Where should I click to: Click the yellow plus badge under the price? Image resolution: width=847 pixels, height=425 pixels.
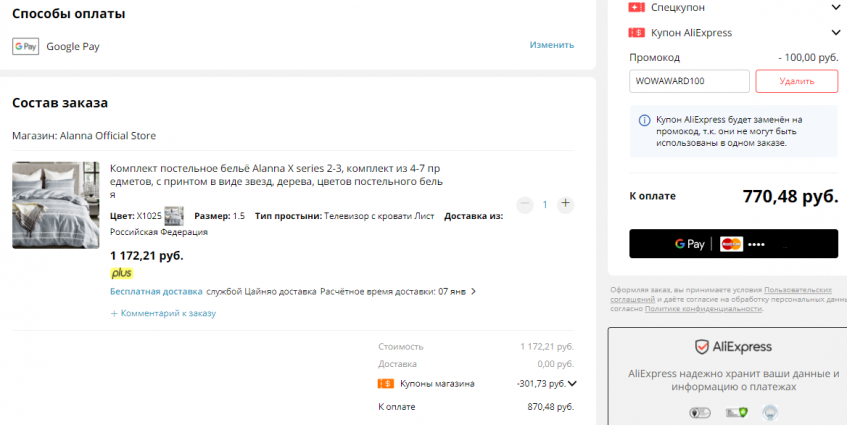point(121,273)
